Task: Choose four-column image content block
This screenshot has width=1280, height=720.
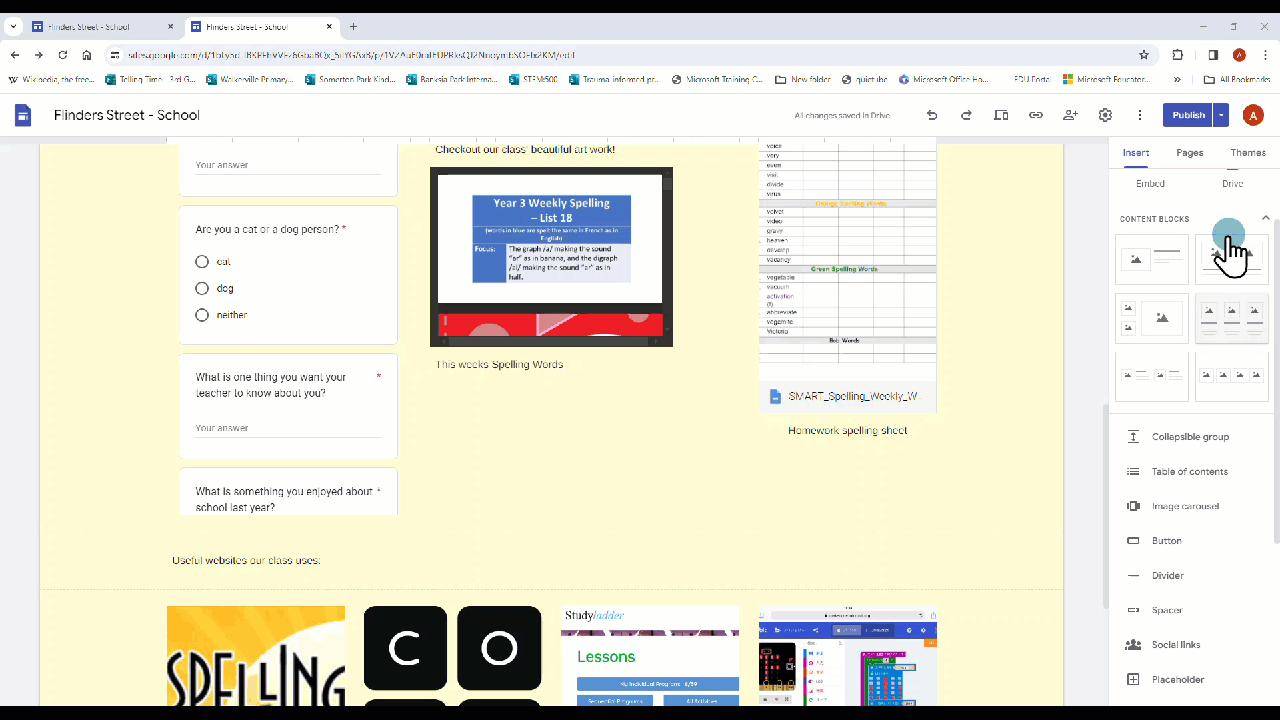Action: pyautogui.click(x=1232, y=376)
